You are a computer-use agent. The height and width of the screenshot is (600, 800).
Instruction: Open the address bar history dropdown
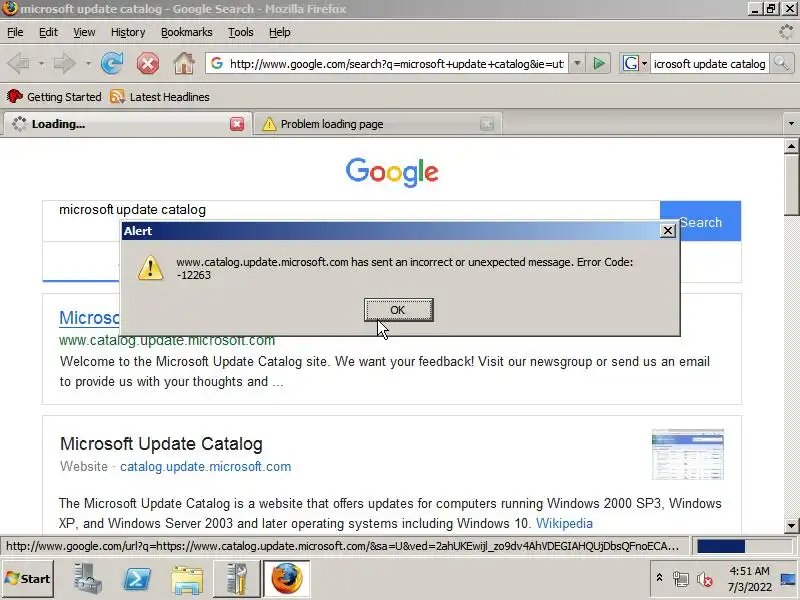tap(577, 64)
